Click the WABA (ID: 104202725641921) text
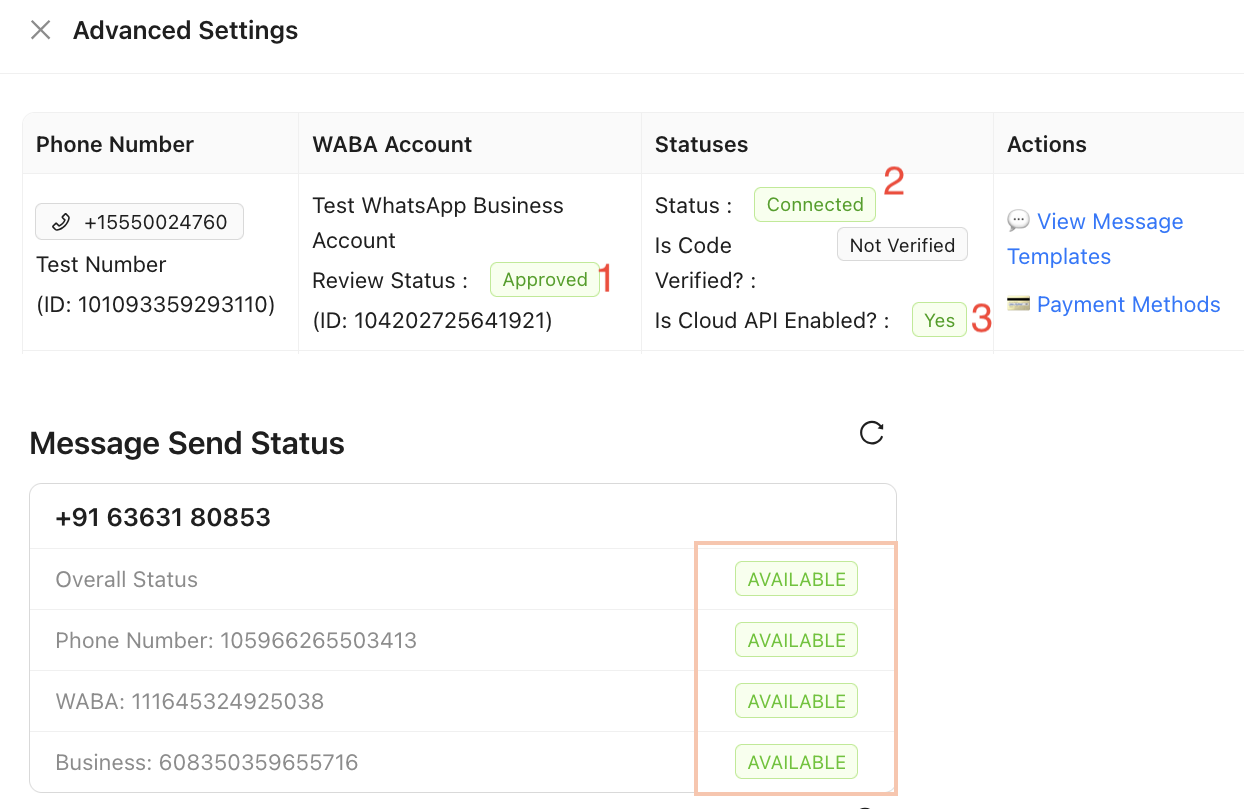The image size is (1244, 809). (x=432, y=320)
